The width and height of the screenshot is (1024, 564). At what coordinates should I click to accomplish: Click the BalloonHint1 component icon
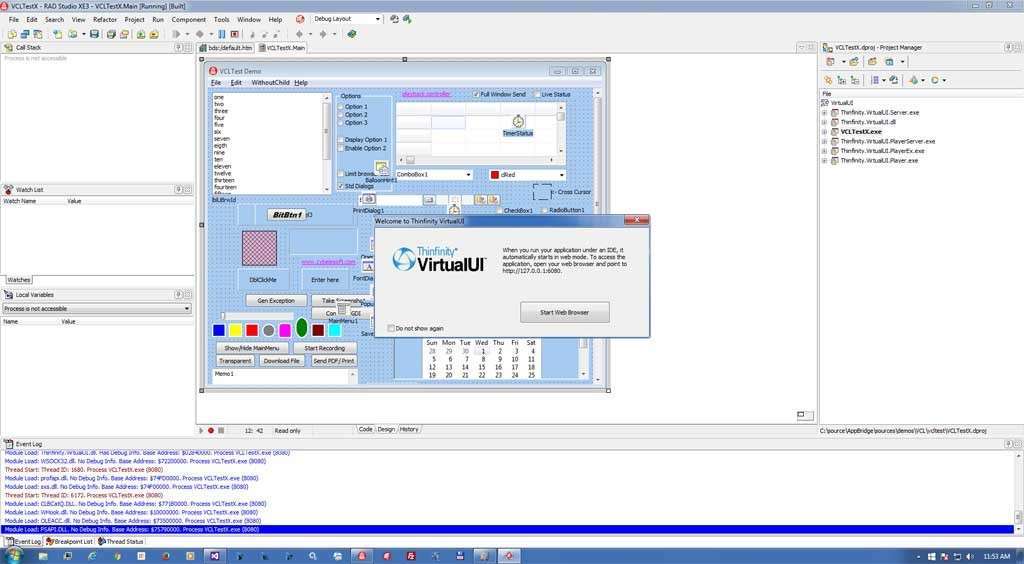coord(381,168)
